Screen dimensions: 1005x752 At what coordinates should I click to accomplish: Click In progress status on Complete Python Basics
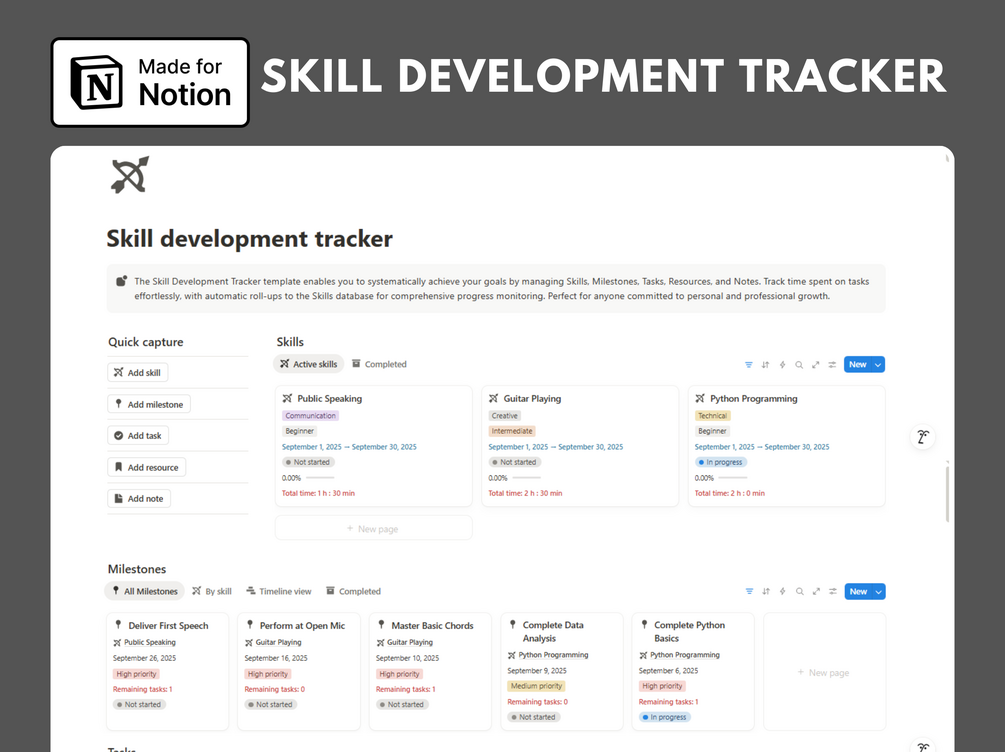pyautogui.click(x=665, y=717)
